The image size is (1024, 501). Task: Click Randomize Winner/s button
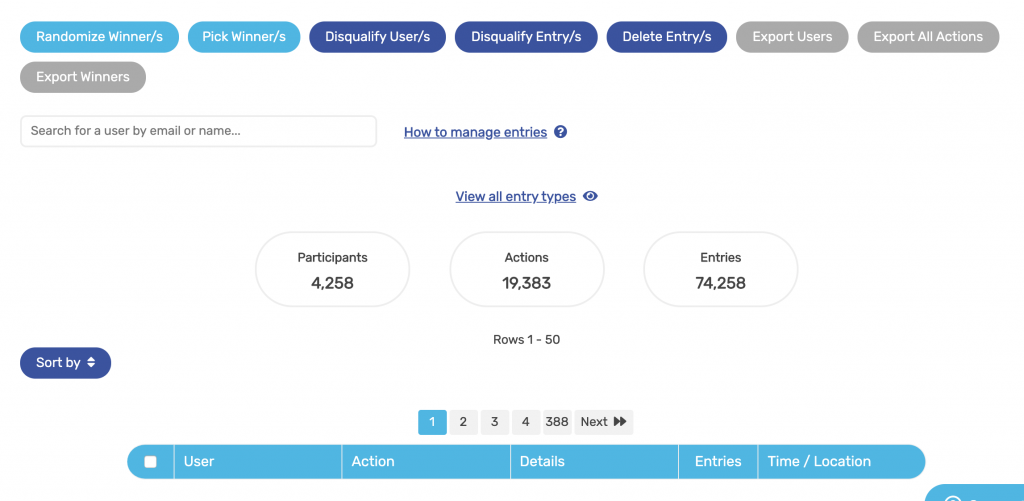(x=99, y=37)
